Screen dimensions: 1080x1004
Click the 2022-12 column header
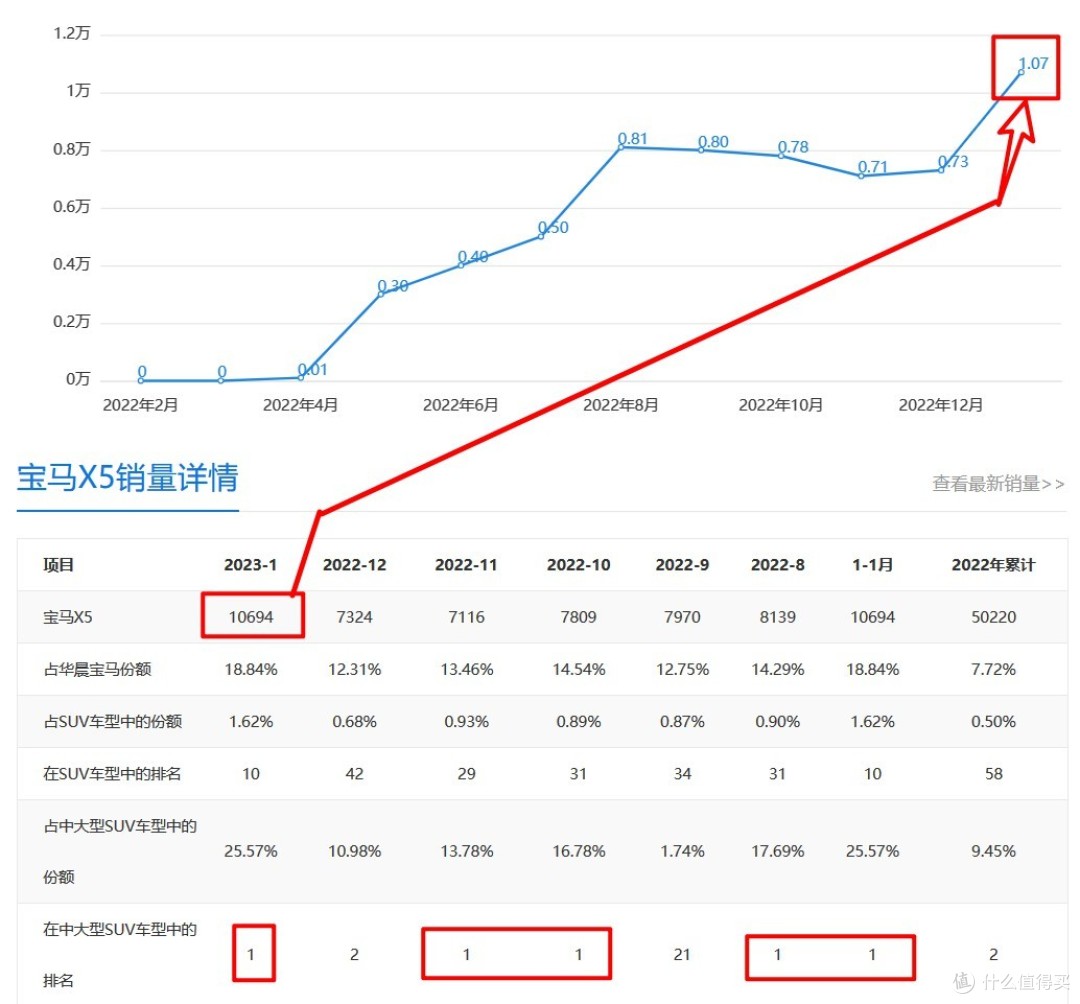tap(355, 565)
